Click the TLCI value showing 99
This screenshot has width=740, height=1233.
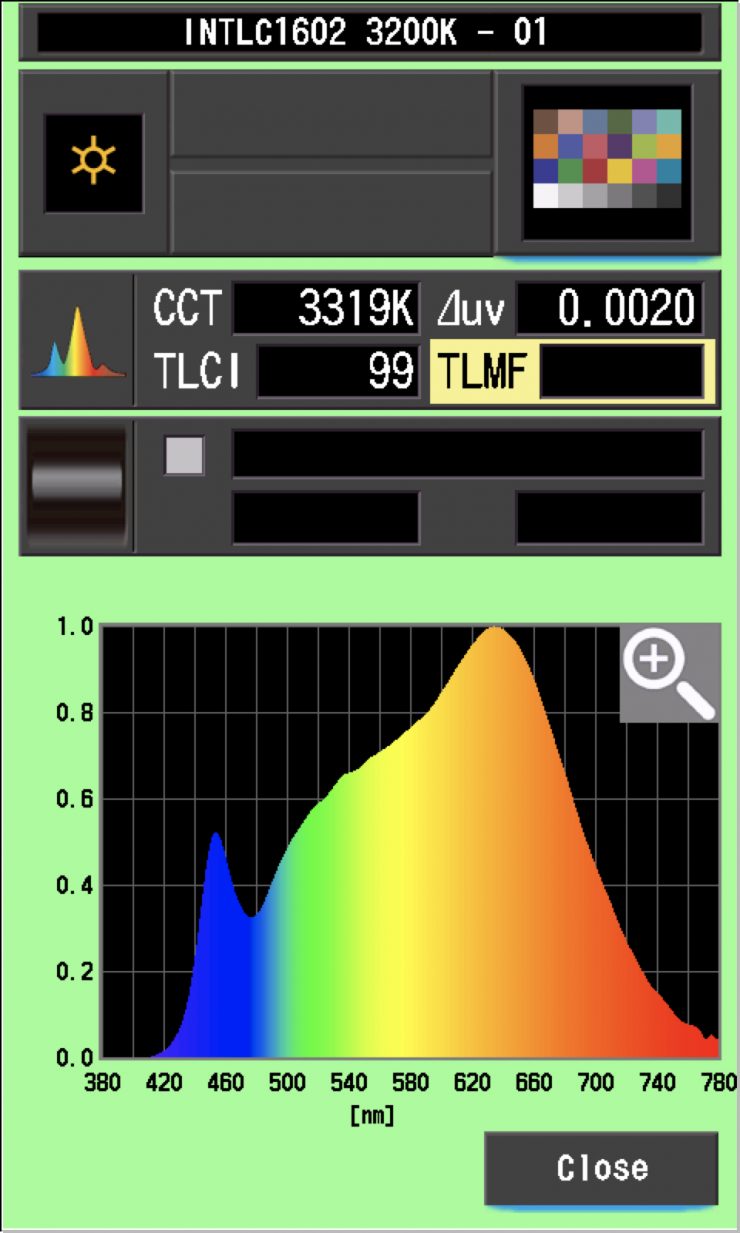tap(338, 372)
